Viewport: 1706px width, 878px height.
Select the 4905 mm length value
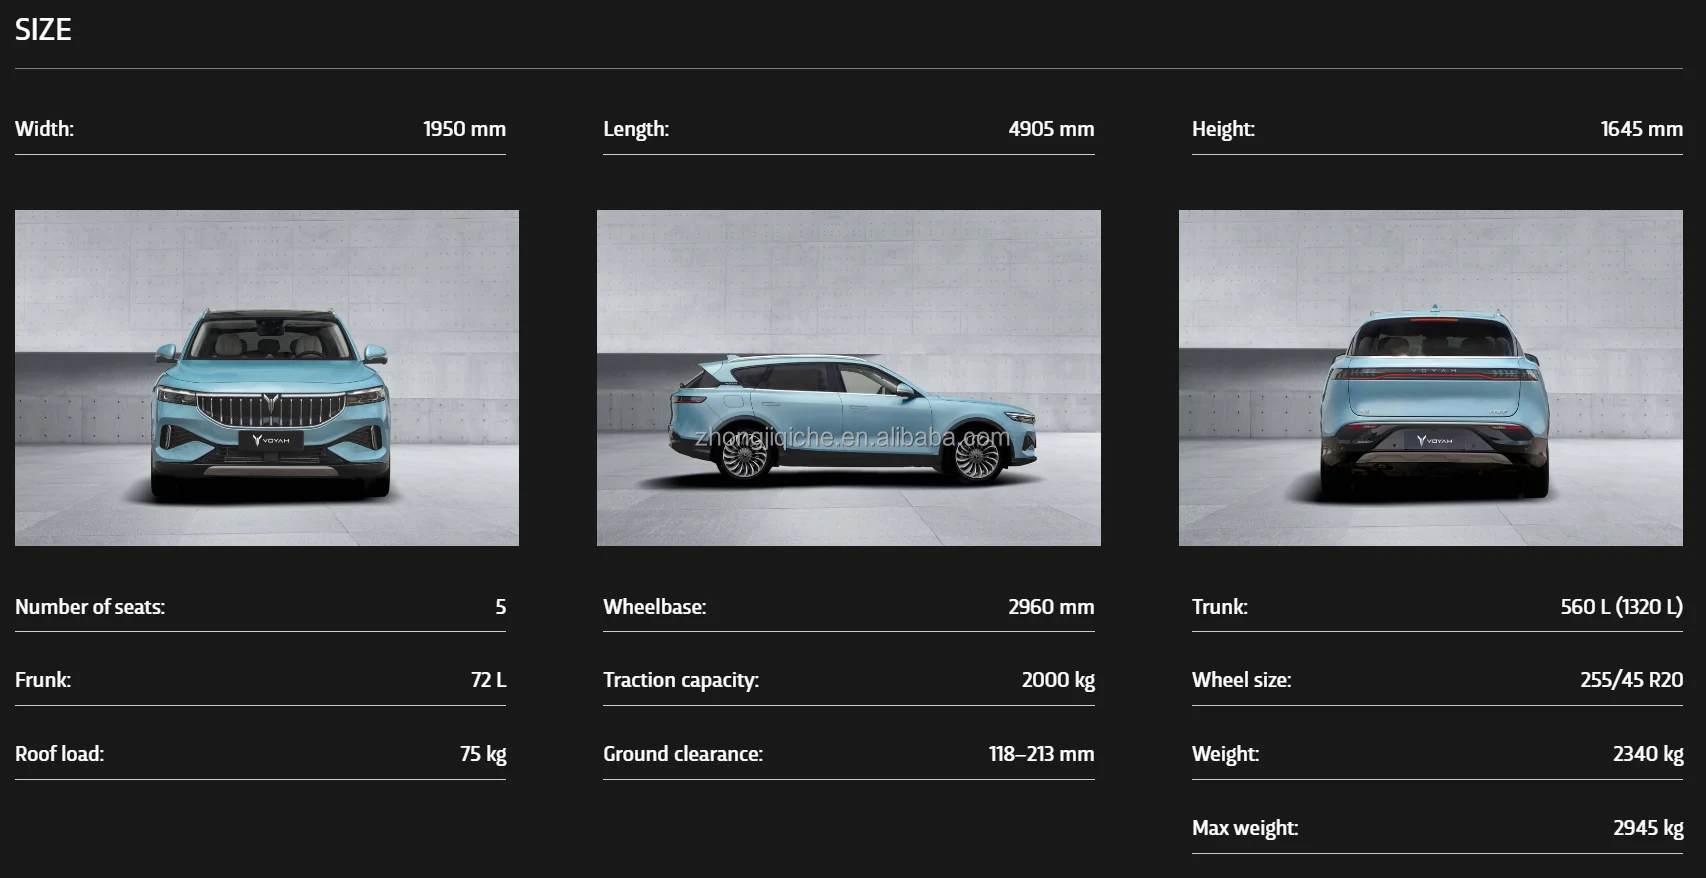[x=1051, y=129]
